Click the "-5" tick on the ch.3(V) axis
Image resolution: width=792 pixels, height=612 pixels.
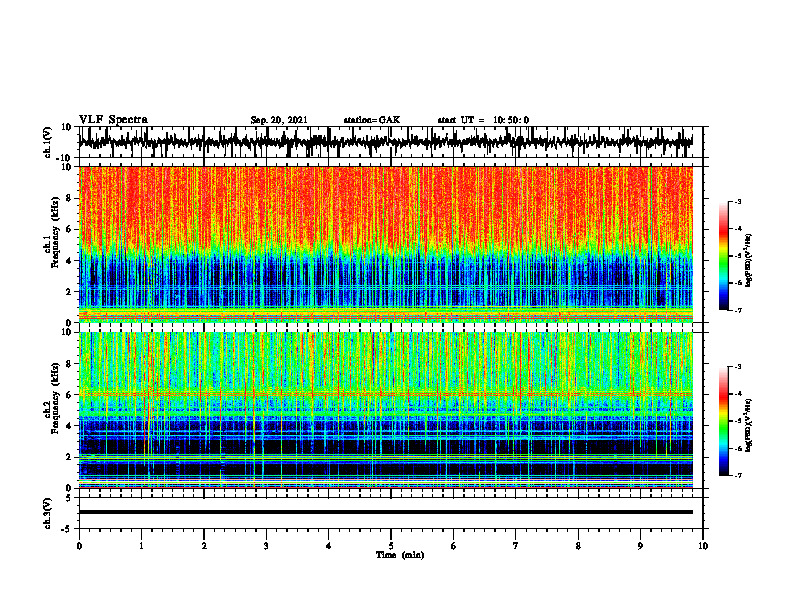(67, 529)
